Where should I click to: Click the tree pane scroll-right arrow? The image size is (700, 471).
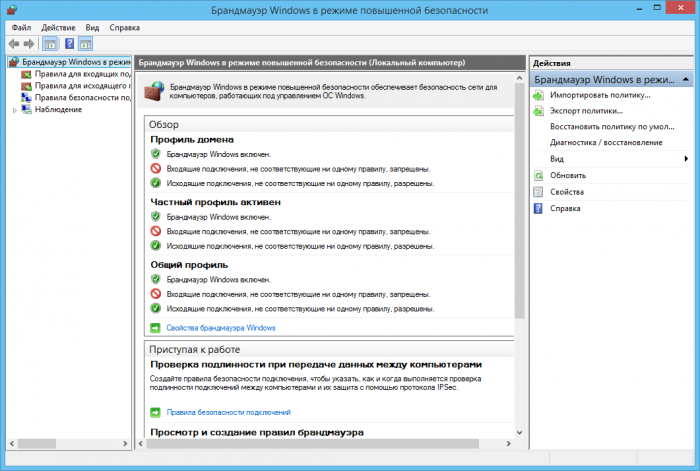125,444
